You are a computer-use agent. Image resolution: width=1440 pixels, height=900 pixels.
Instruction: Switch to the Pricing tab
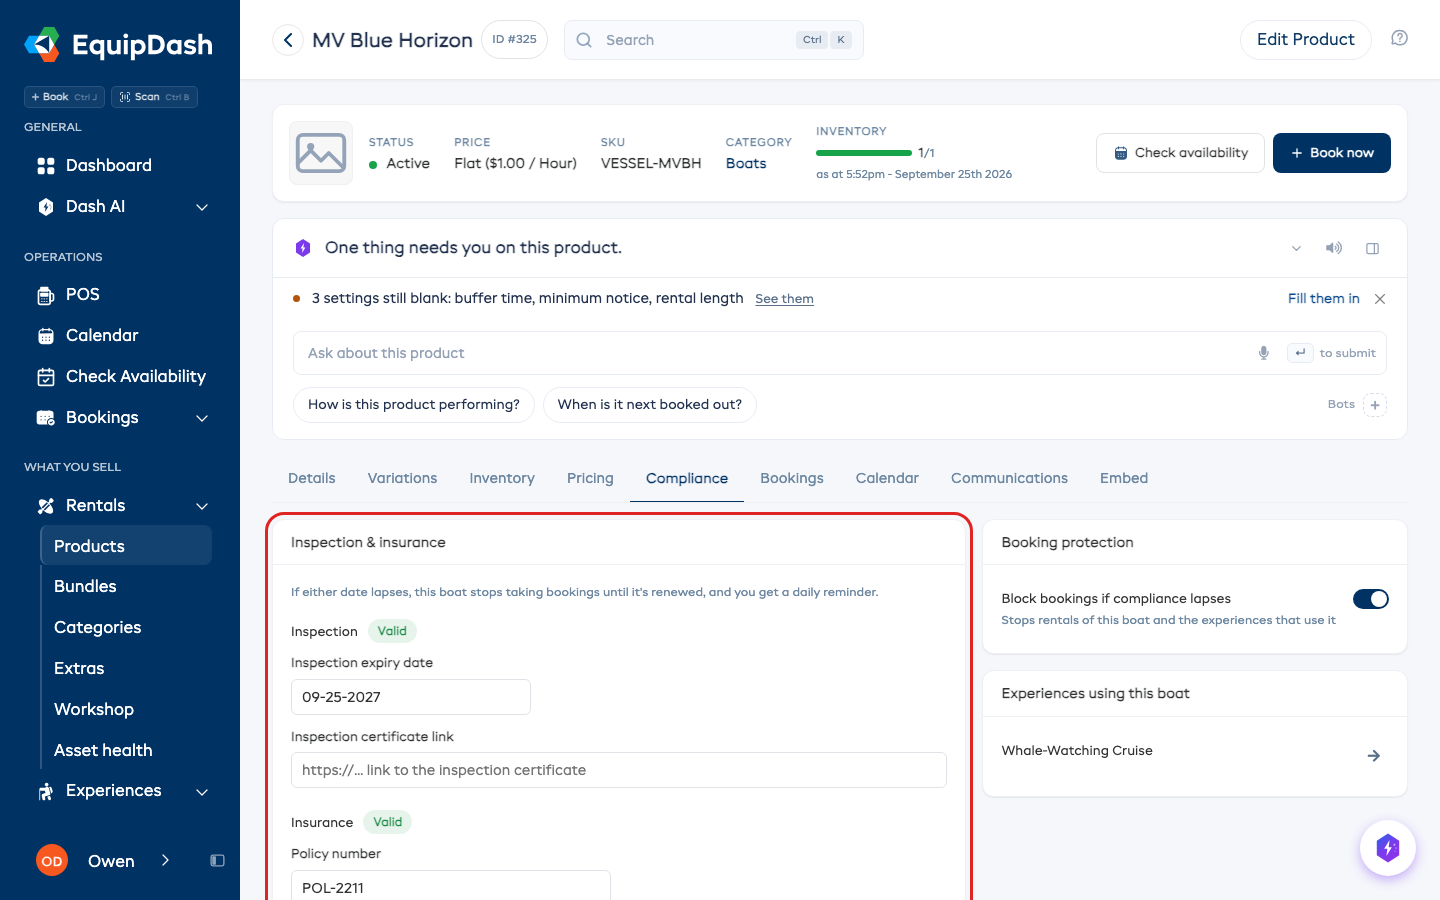click(590, 478)
